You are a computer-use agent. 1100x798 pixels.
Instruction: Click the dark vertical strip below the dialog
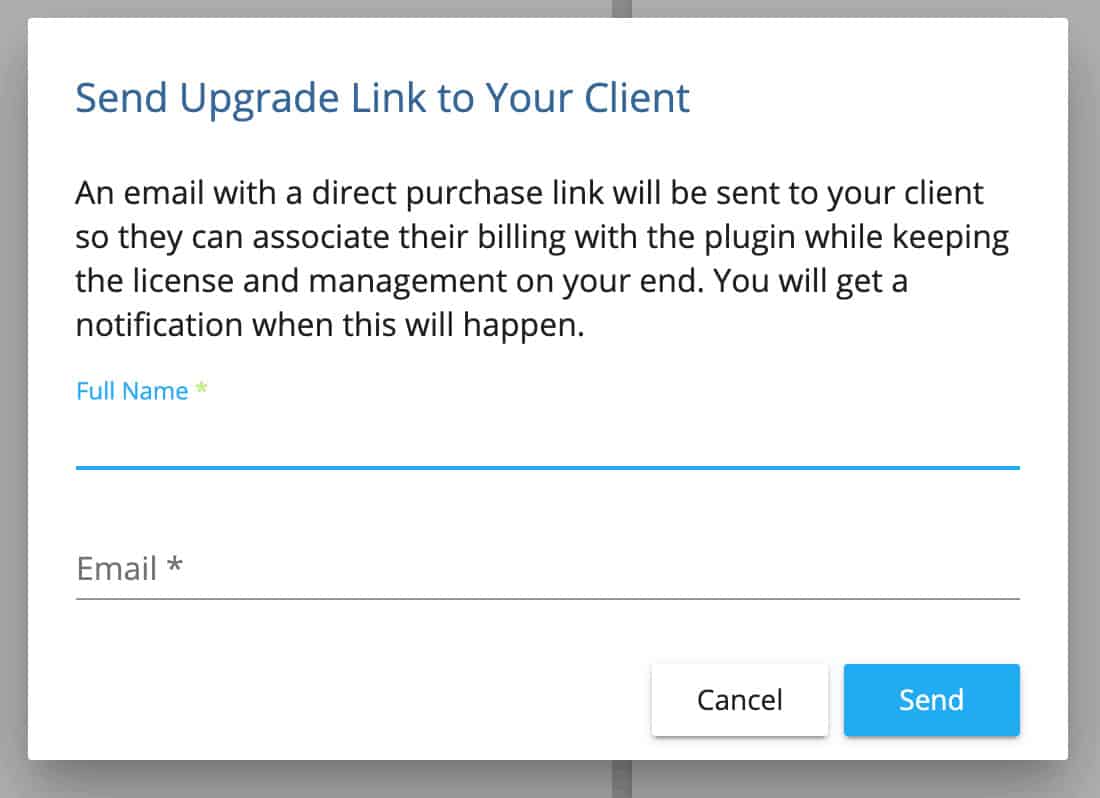click(622, 780)
